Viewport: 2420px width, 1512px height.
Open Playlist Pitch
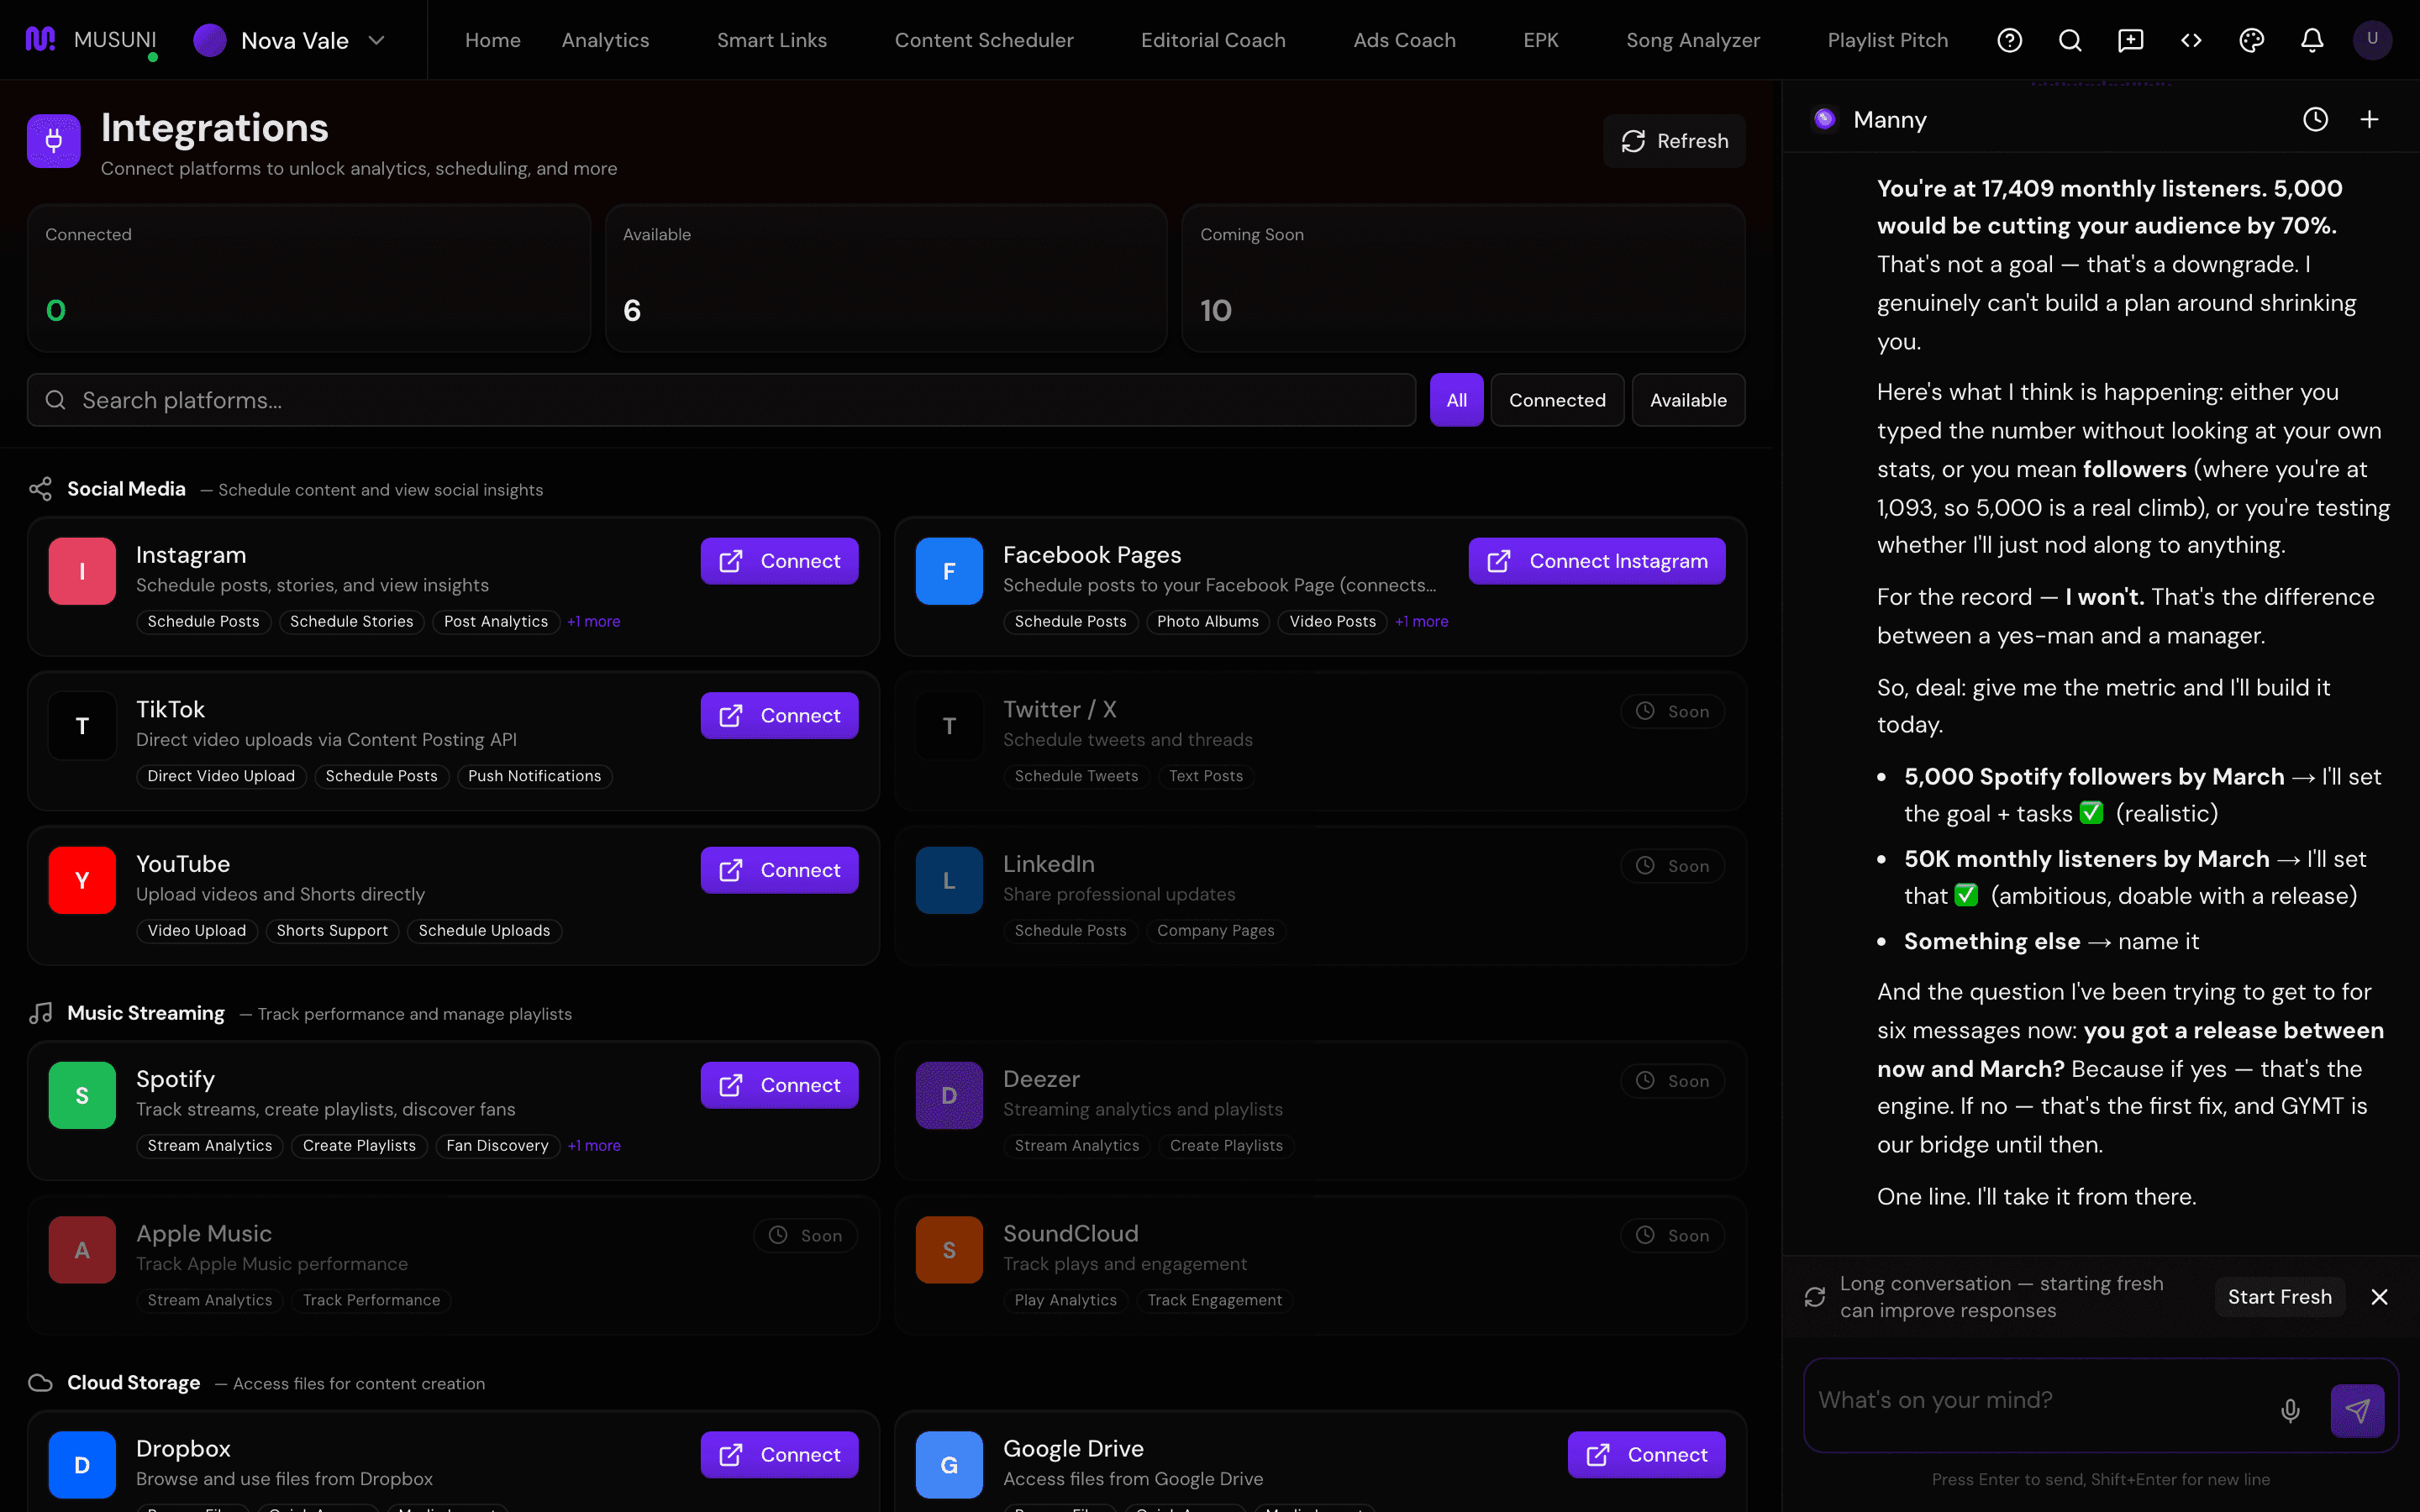(1888, 40)
